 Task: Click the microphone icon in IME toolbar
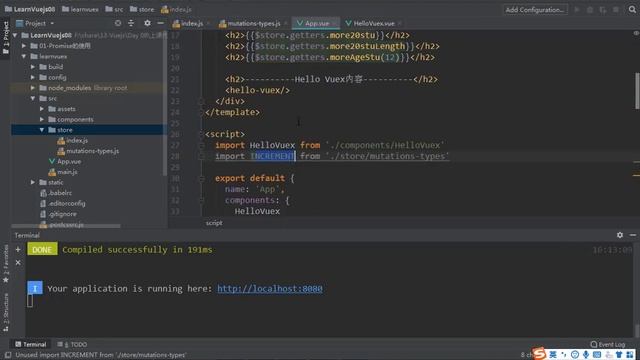click(x=586, y=355)
